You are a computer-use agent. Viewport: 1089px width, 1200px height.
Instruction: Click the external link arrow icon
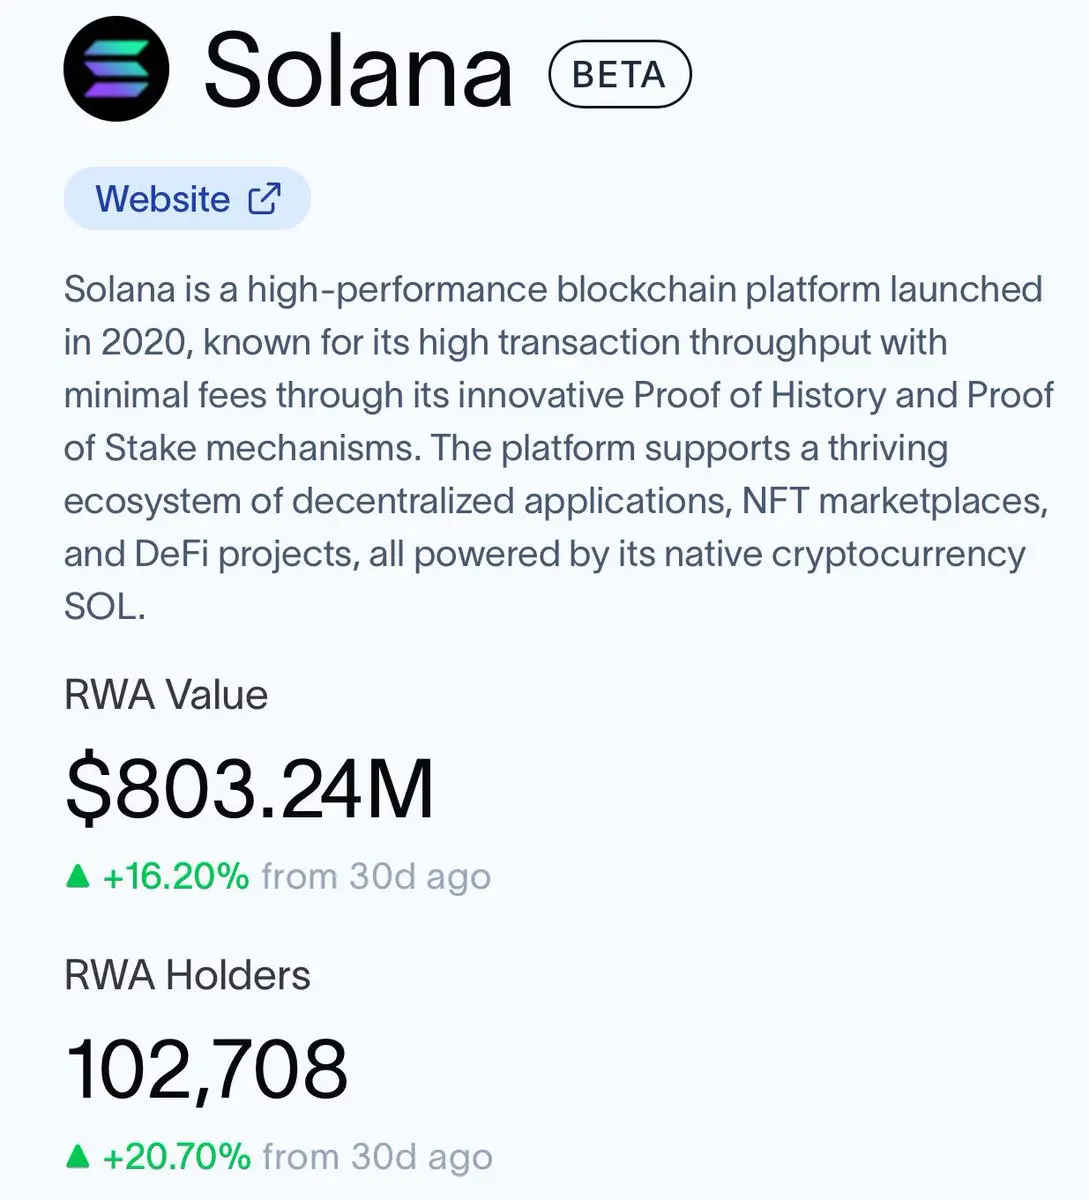tap(264, 198)
